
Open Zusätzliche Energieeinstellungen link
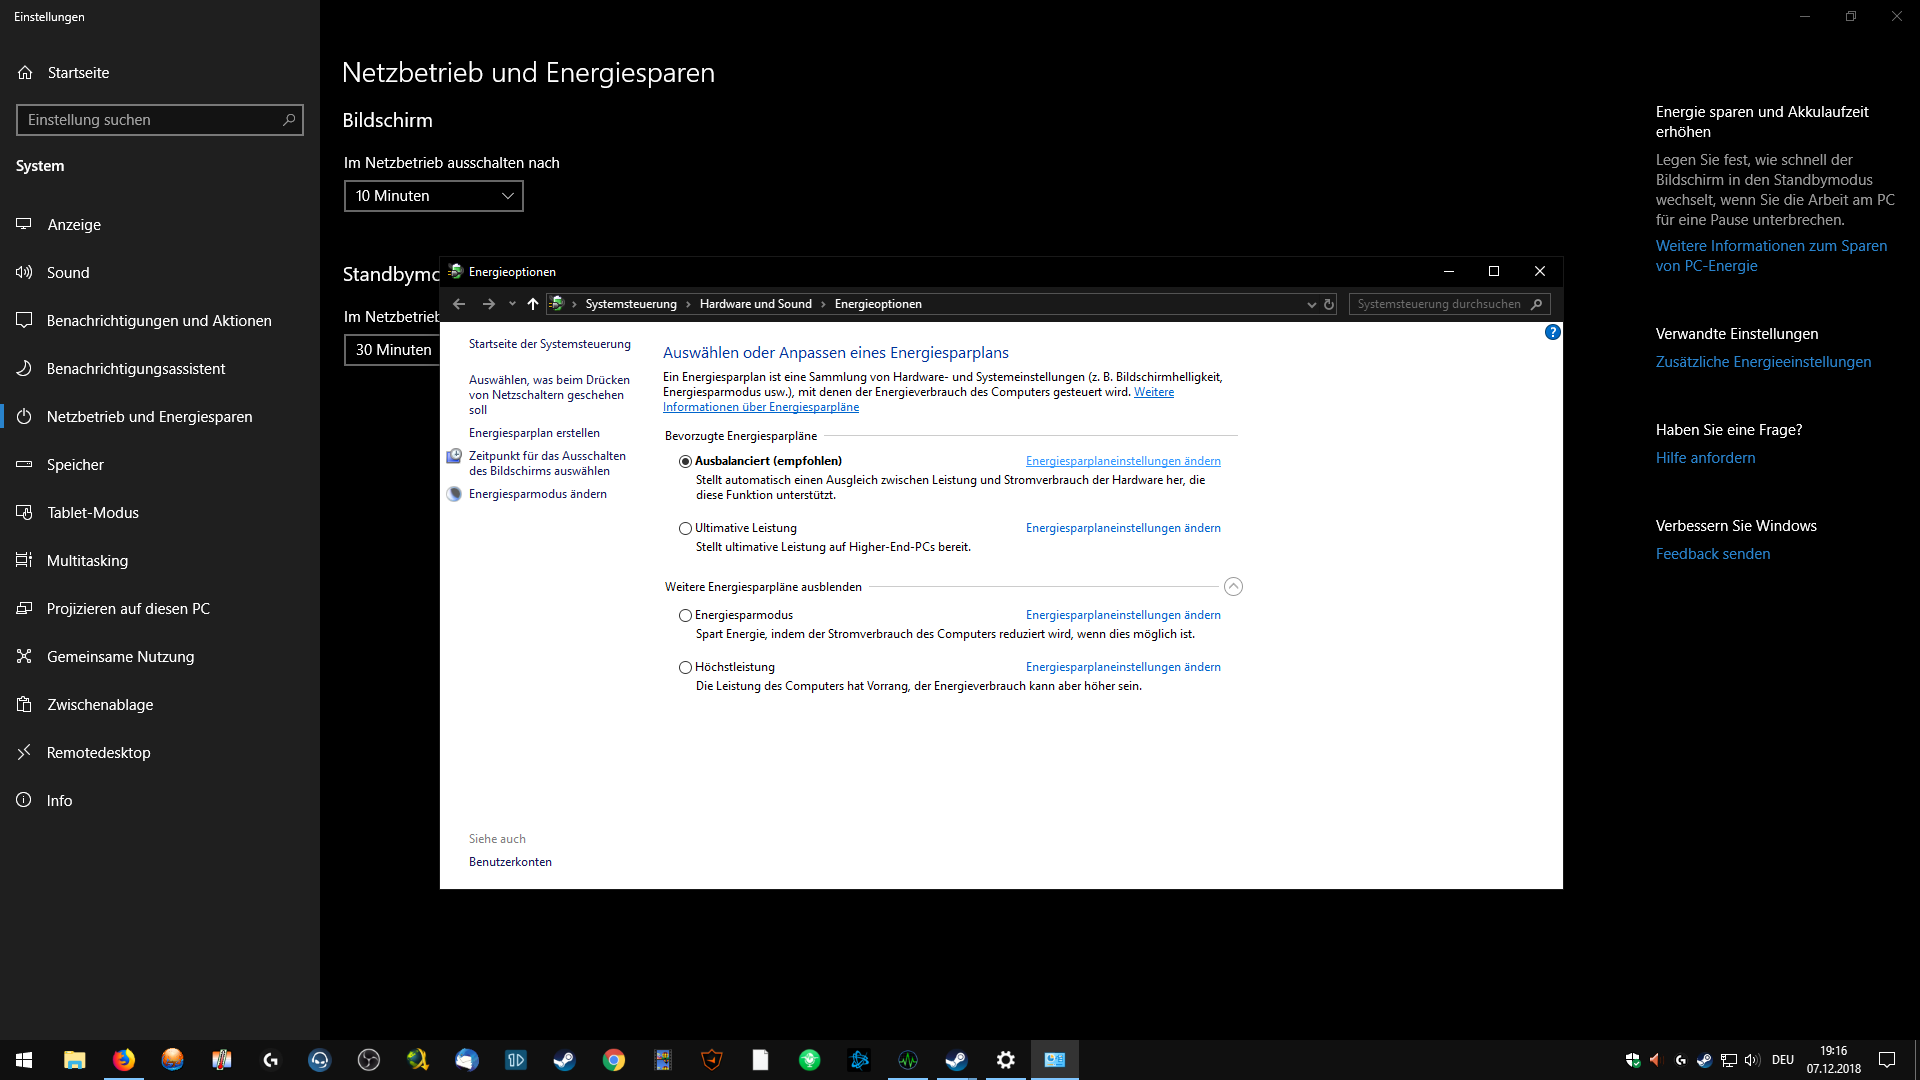tap(1763, 362)
